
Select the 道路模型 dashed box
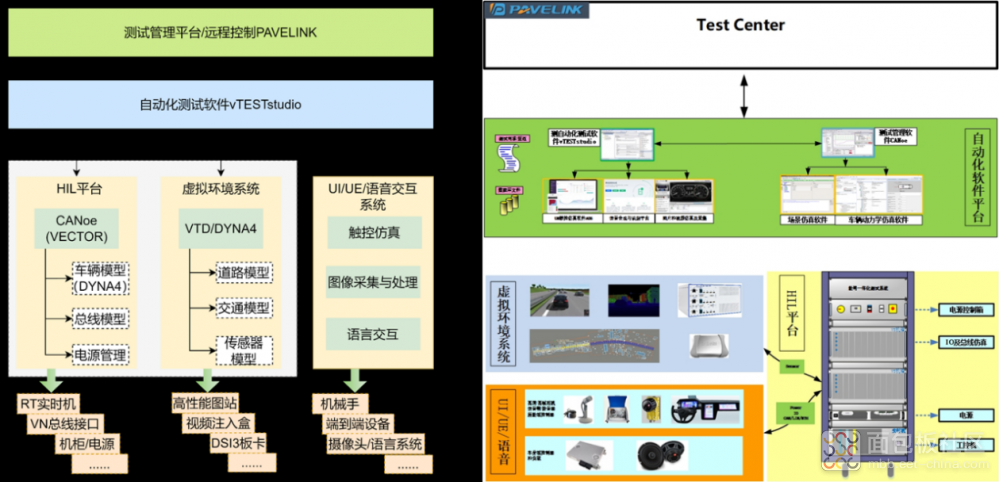pos(244,273)
